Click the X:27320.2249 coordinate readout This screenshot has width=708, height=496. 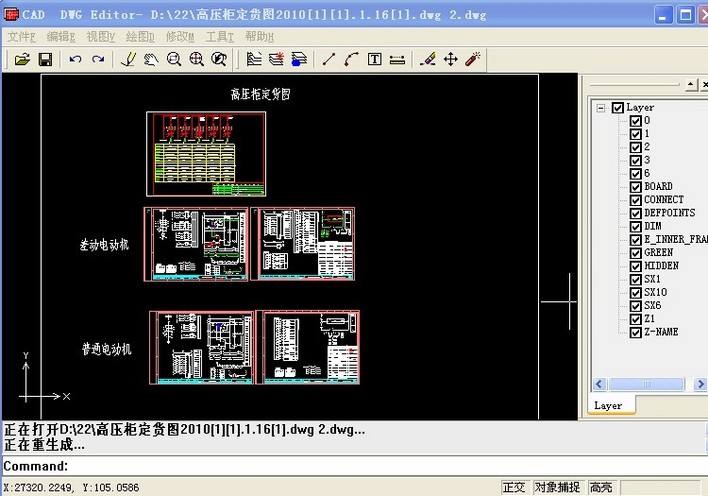(39, 488)
